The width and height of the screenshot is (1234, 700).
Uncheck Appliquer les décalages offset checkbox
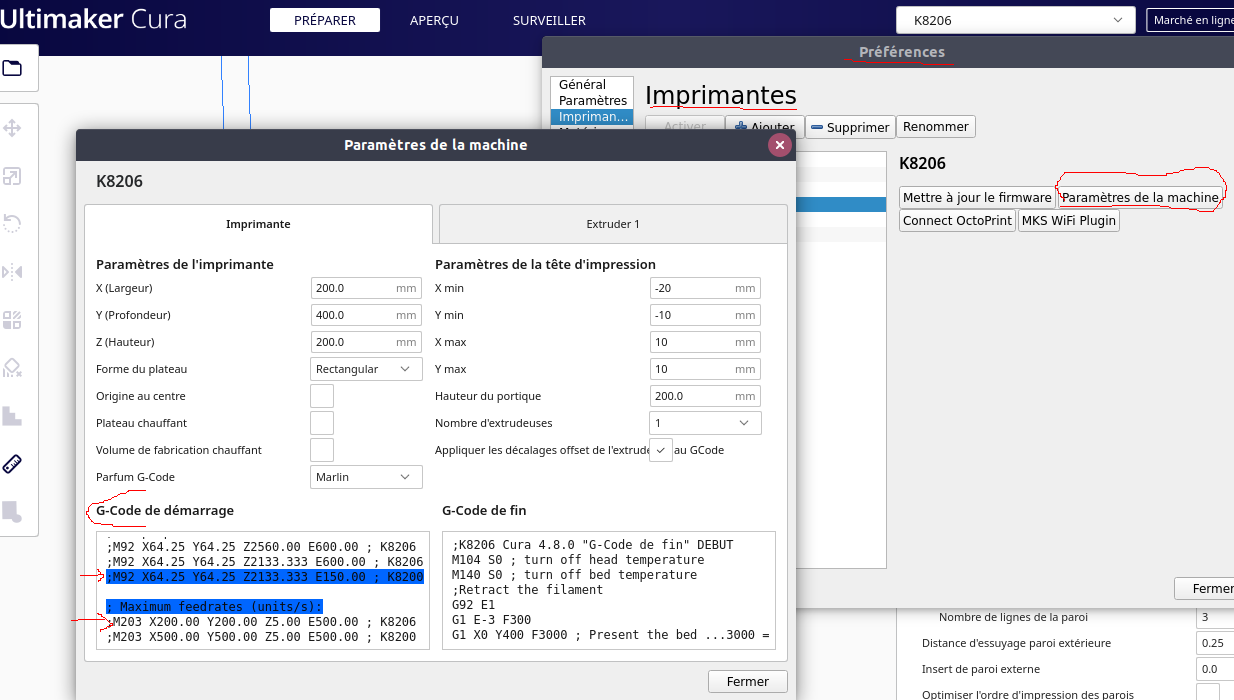click(x=661, y=450)
